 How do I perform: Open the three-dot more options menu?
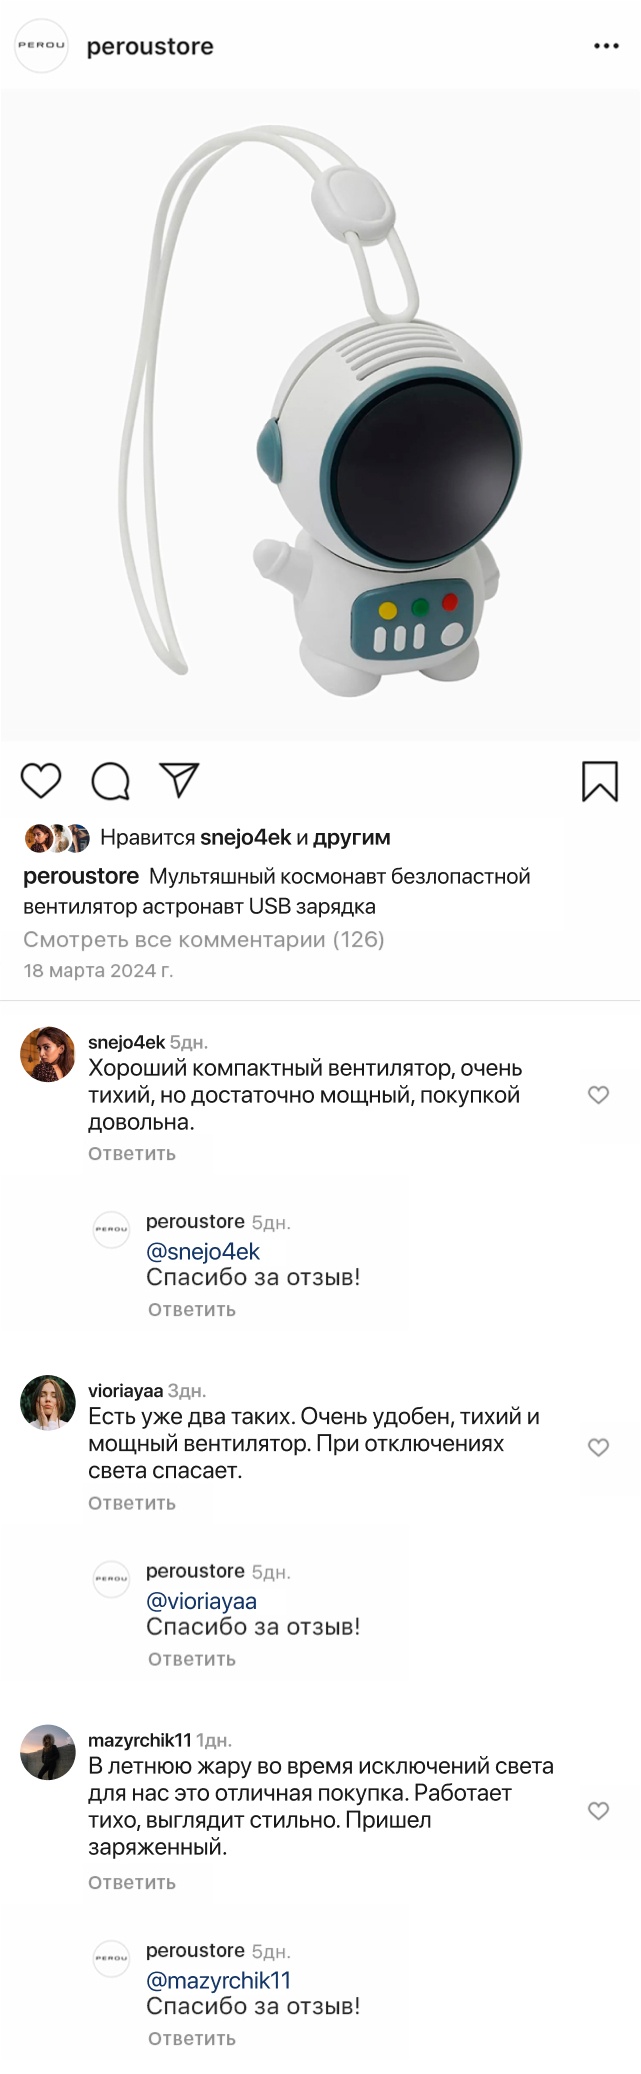[x=606, y=46]
